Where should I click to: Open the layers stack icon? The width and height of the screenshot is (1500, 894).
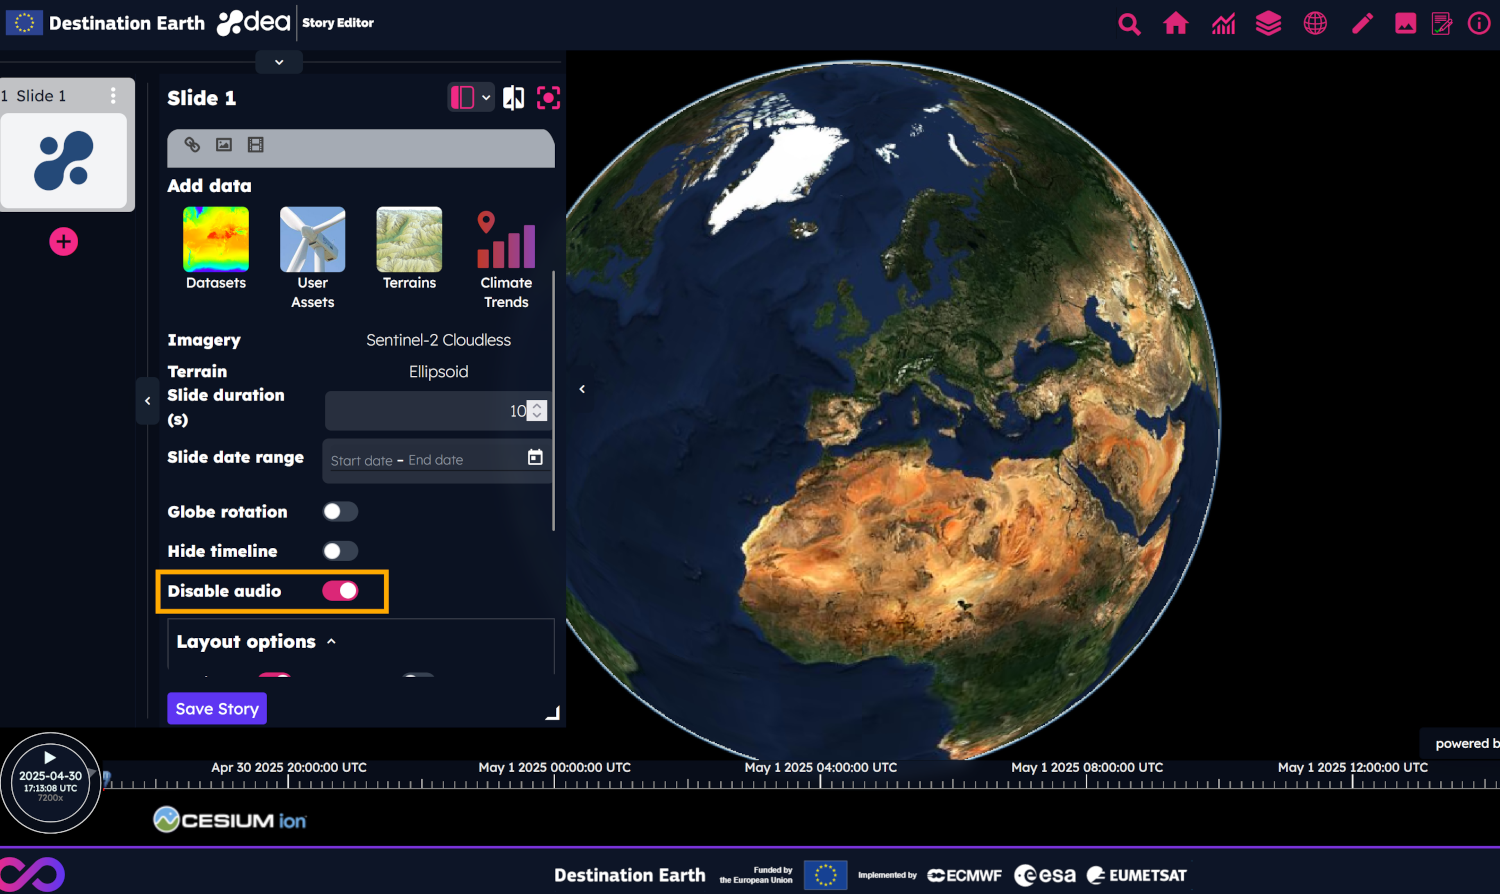[x=1268, y=24]
